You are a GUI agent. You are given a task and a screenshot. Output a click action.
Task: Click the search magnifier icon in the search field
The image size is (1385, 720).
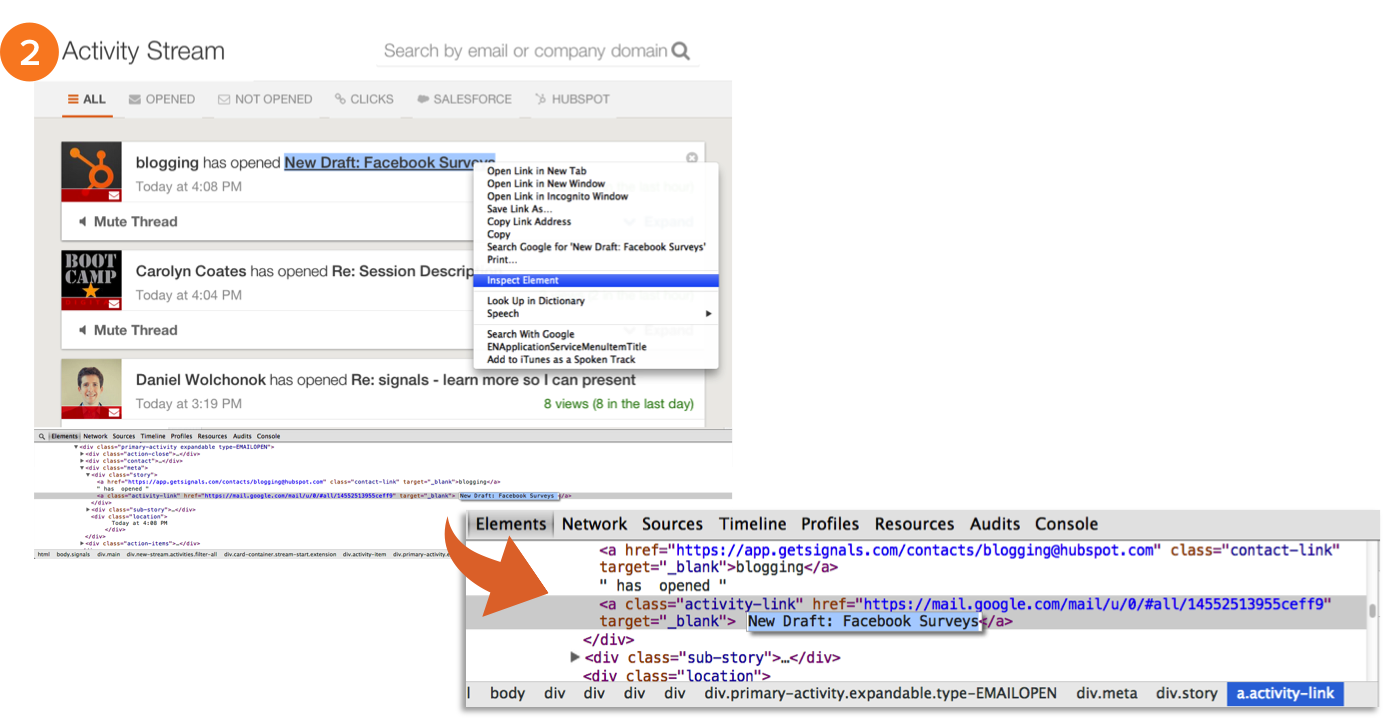[681, 51]
